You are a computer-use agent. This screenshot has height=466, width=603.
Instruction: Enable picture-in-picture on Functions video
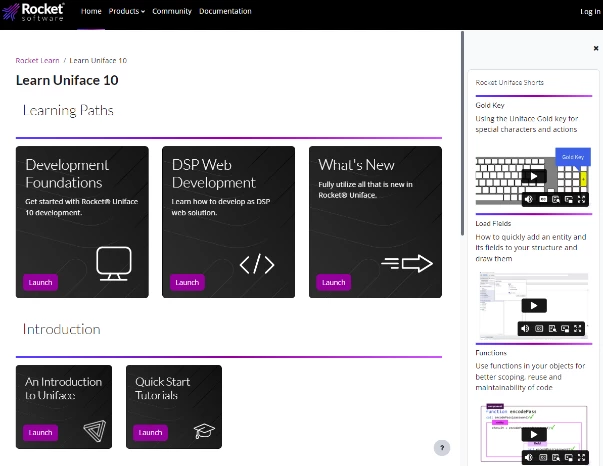(x=568, y=457)
